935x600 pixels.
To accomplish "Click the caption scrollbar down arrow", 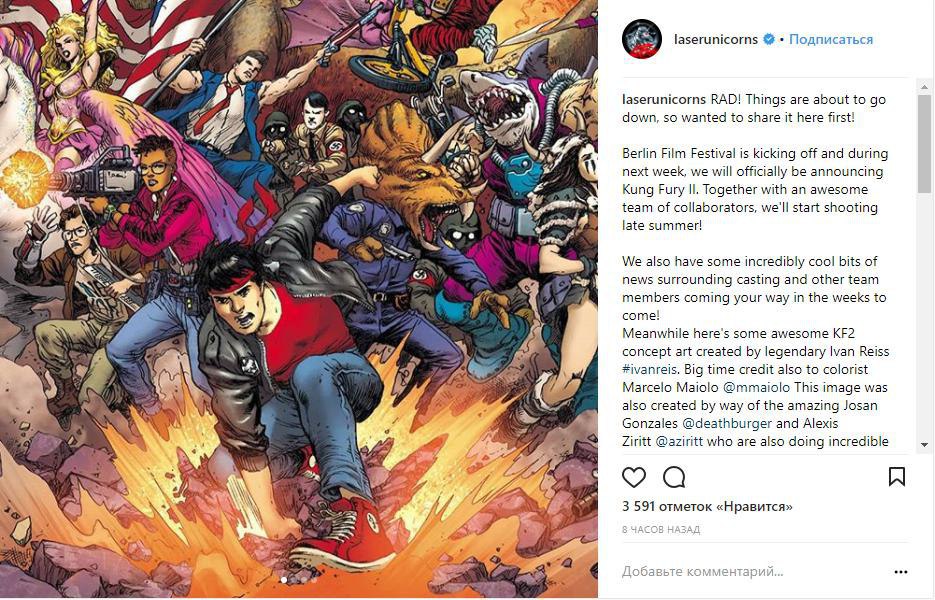I will pos(924,445).
